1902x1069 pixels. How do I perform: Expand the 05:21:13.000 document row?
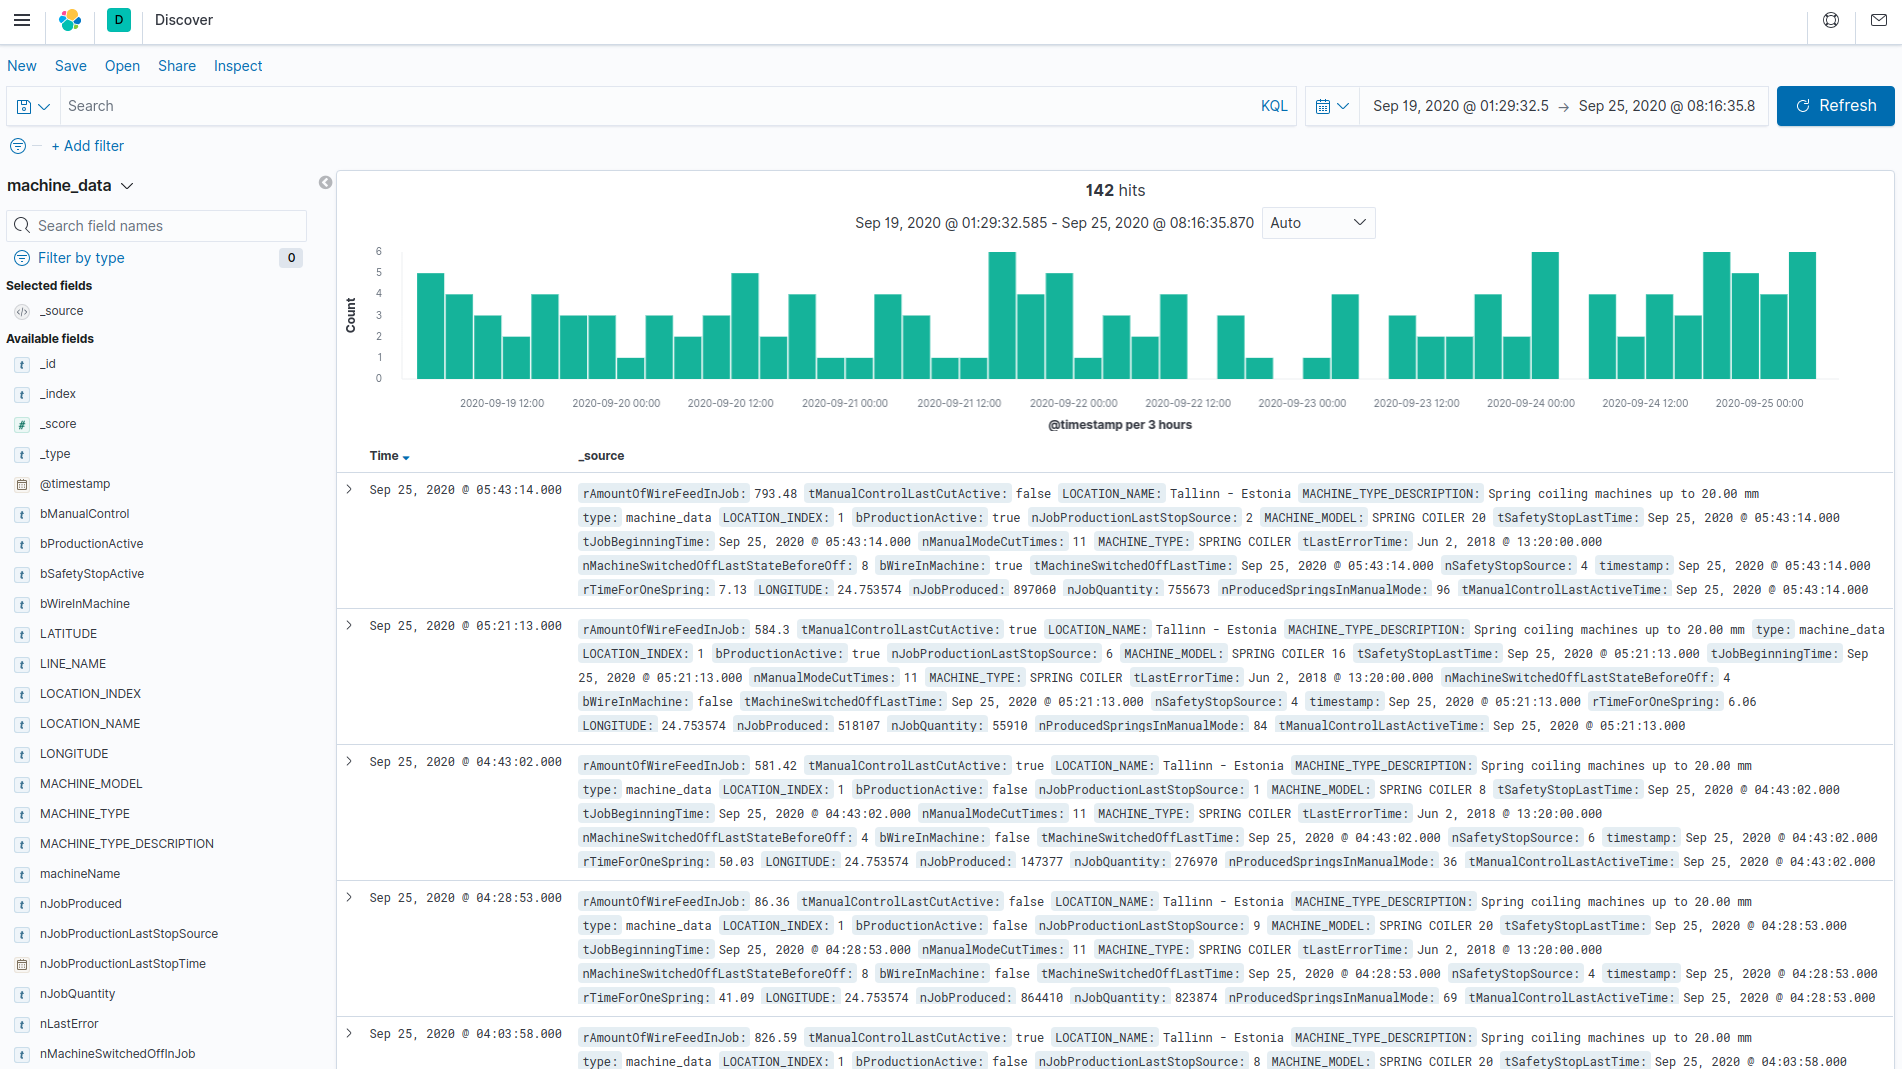[x=349, y=626]
